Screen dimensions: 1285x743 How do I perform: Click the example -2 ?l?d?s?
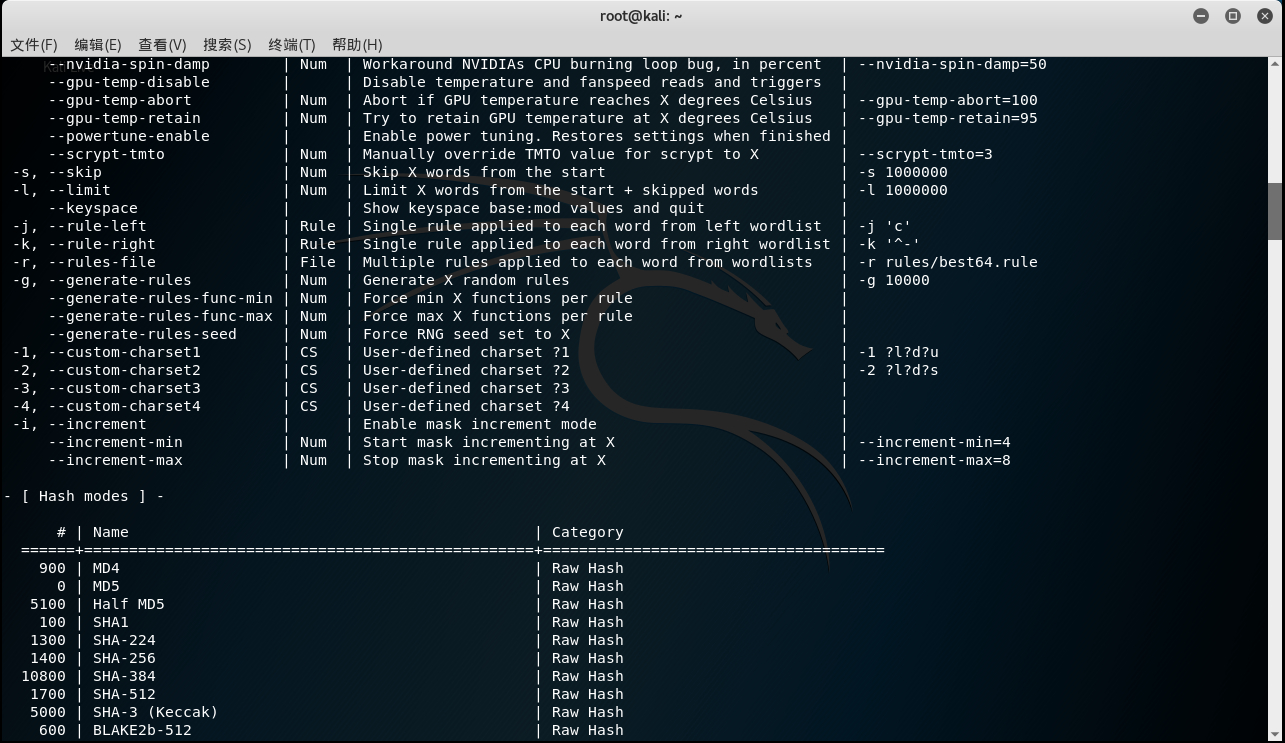point(899,370)
